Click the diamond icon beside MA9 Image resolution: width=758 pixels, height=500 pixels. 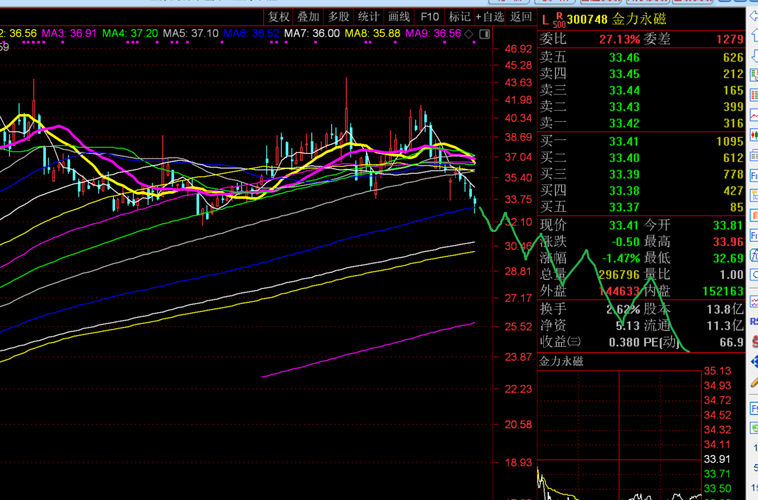tap(469, 34)
